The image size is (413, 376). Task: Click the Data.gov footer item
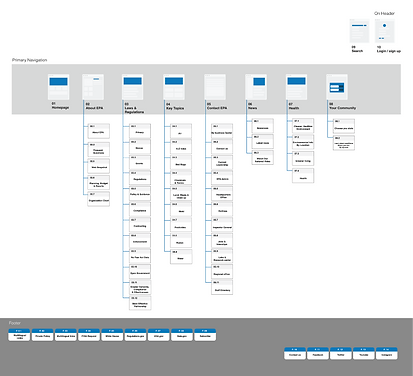[x=182, y=335]
